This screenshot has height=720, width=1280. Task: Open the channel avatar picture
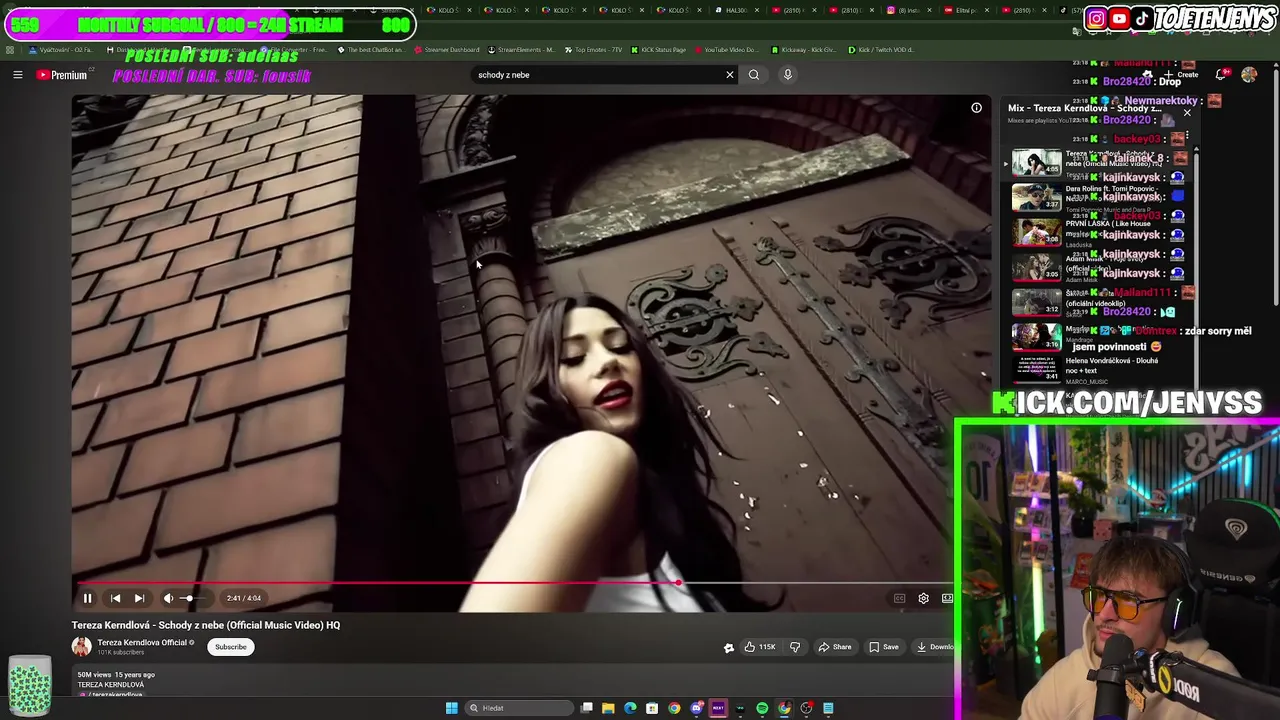coord(81,647)
